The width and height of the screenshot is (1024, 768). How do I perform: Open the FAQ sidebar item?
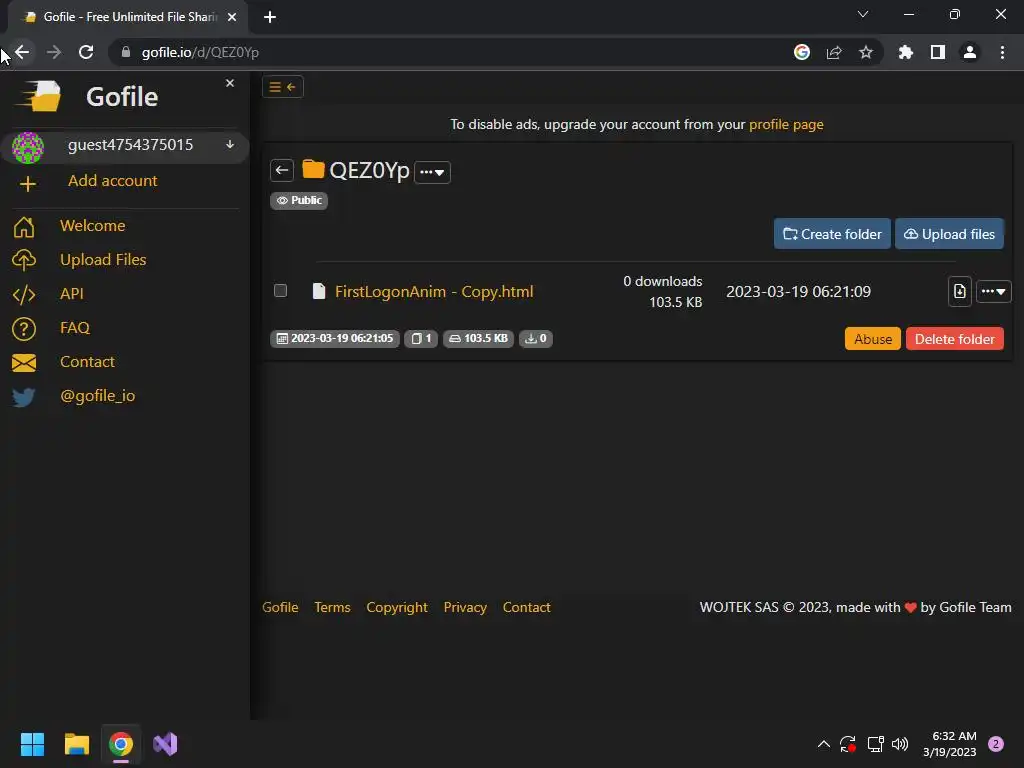pyautogui.click(x=75, y=327)
